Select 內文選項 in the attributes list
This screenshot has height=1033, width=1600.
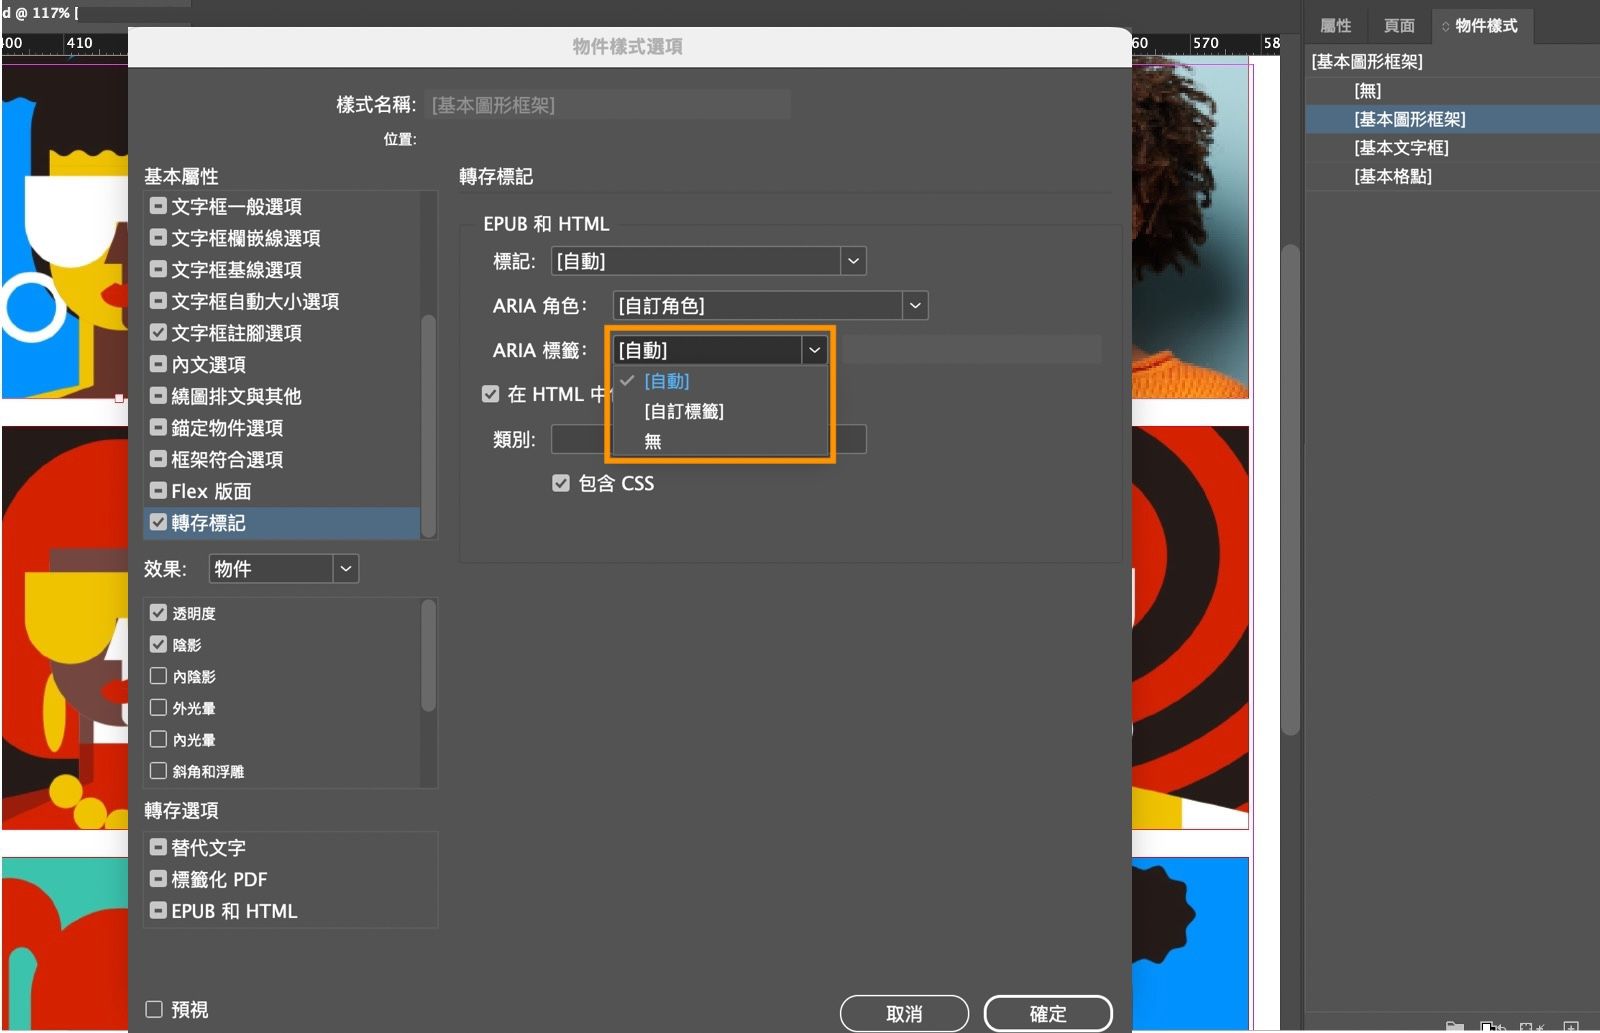click(x=208, y=365)
